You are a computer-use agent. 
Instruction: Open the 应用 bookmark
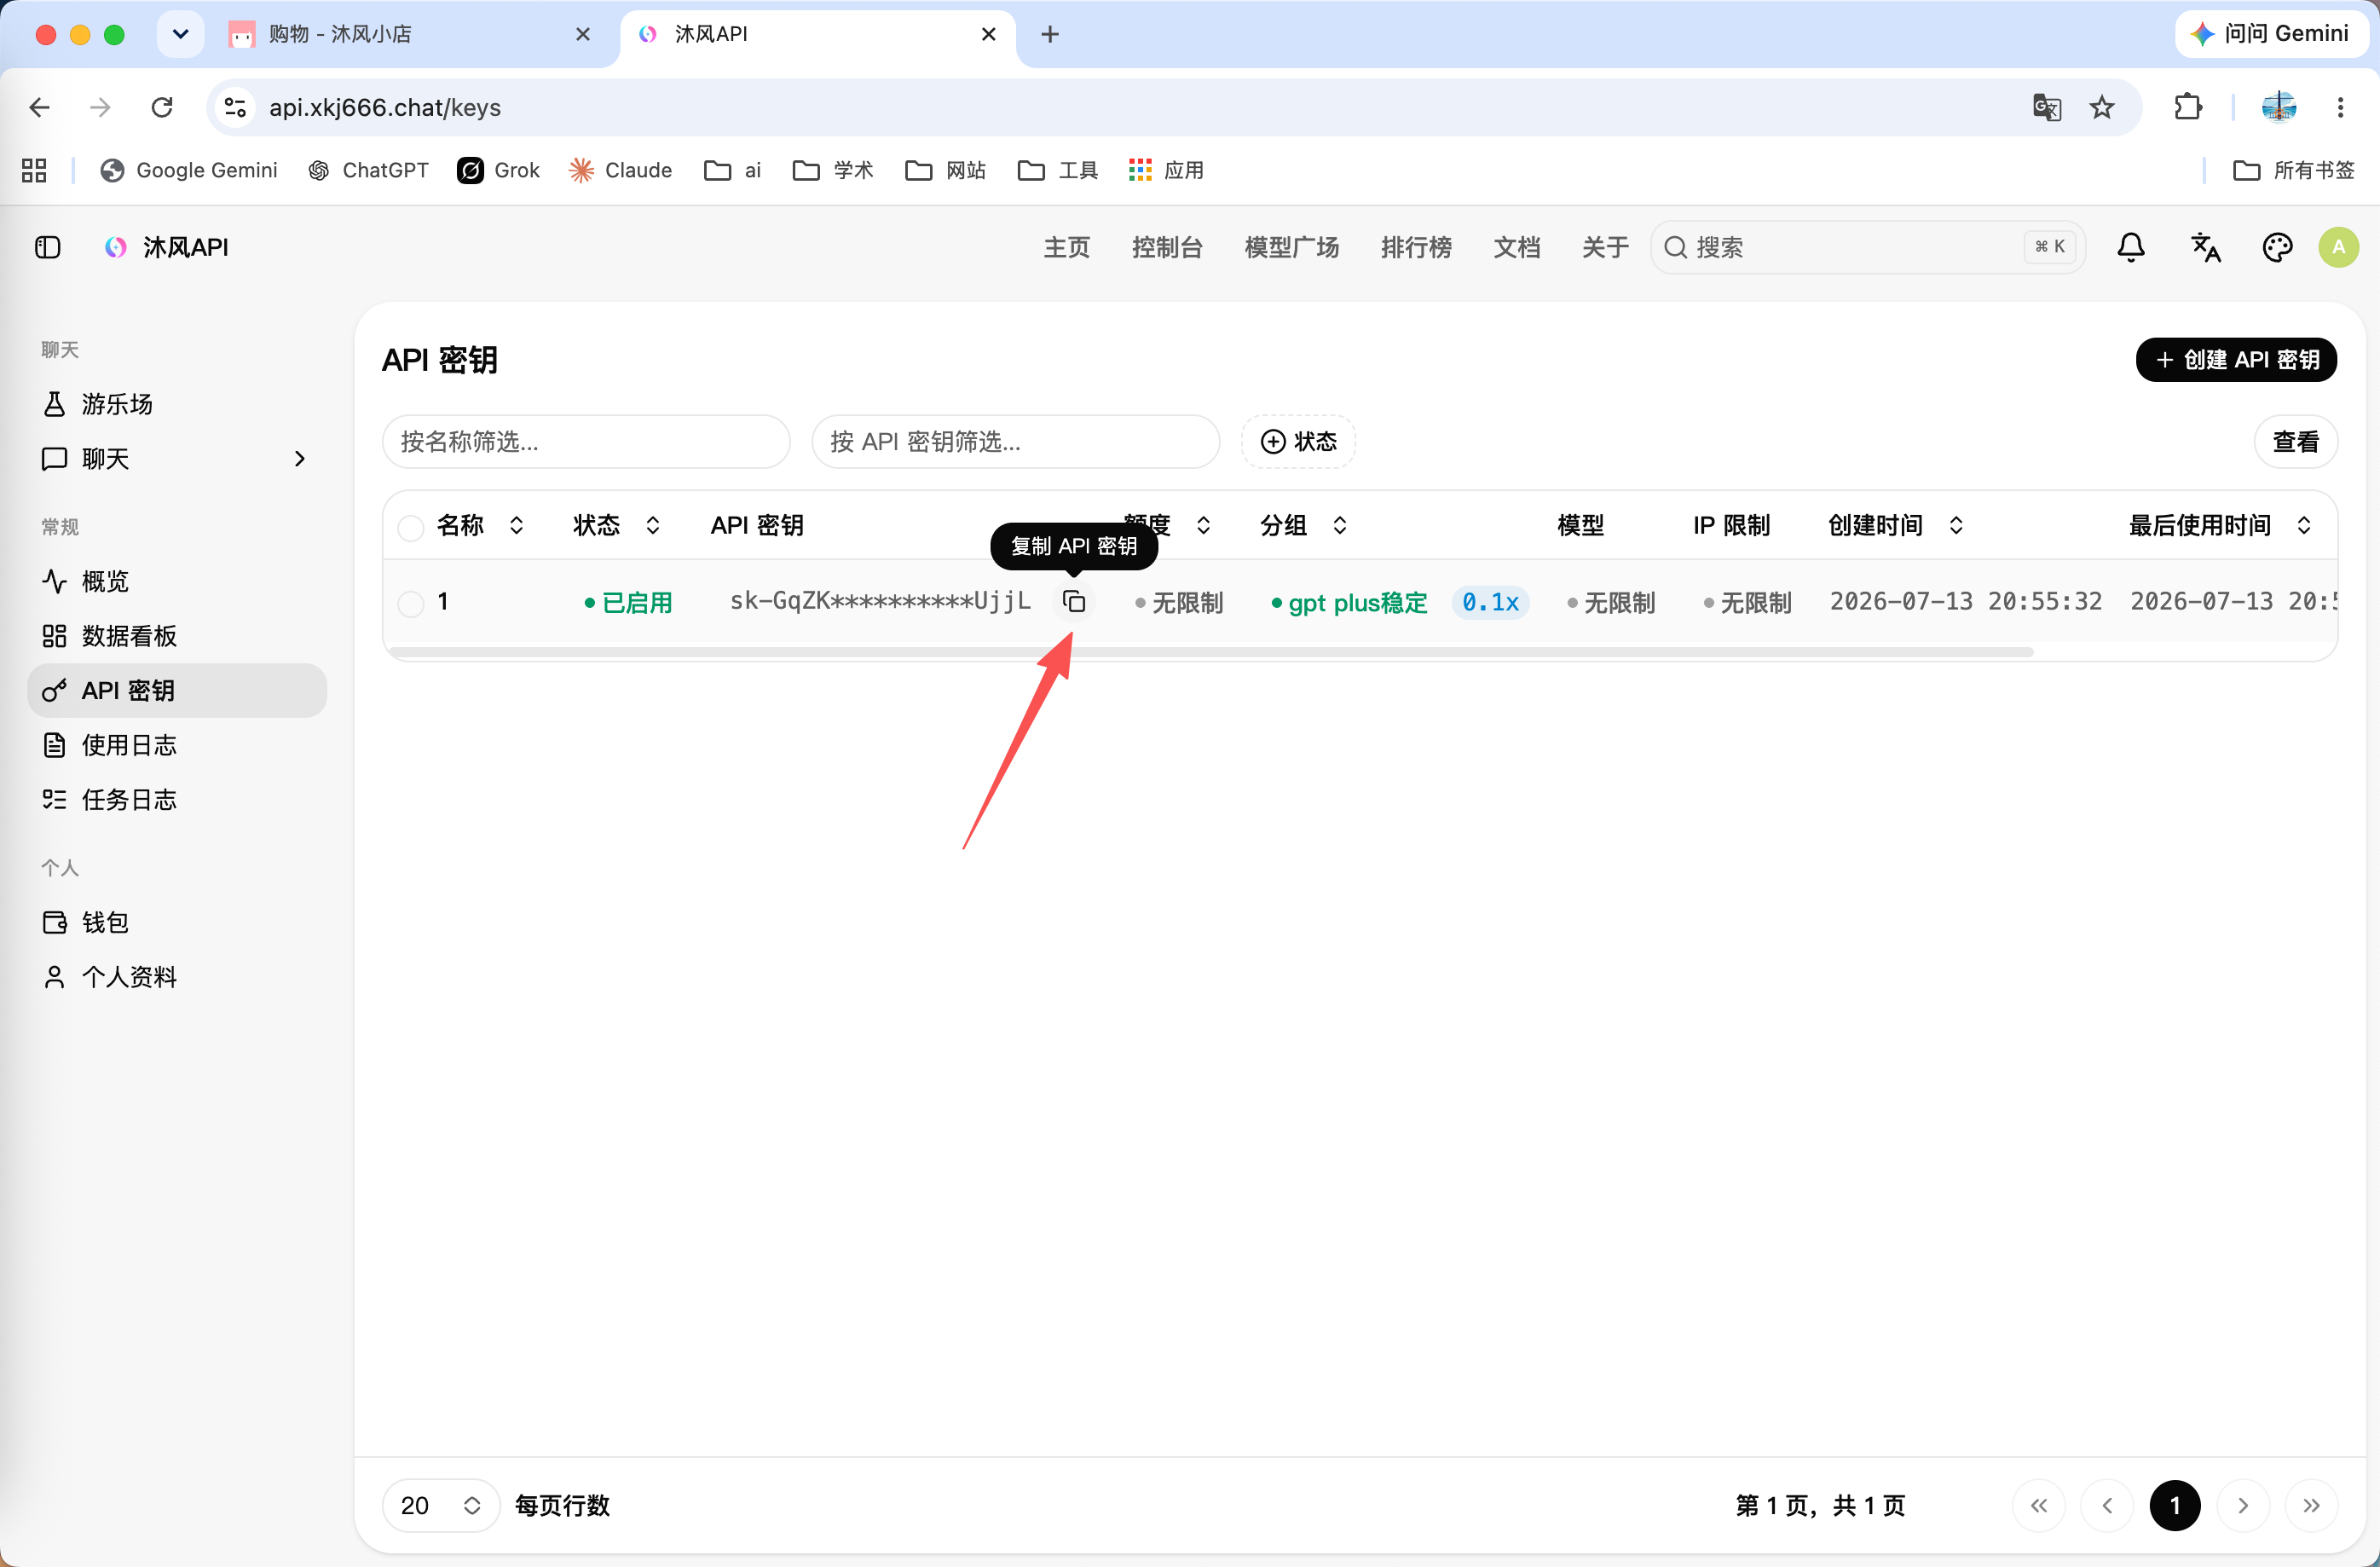[1166, 170]
